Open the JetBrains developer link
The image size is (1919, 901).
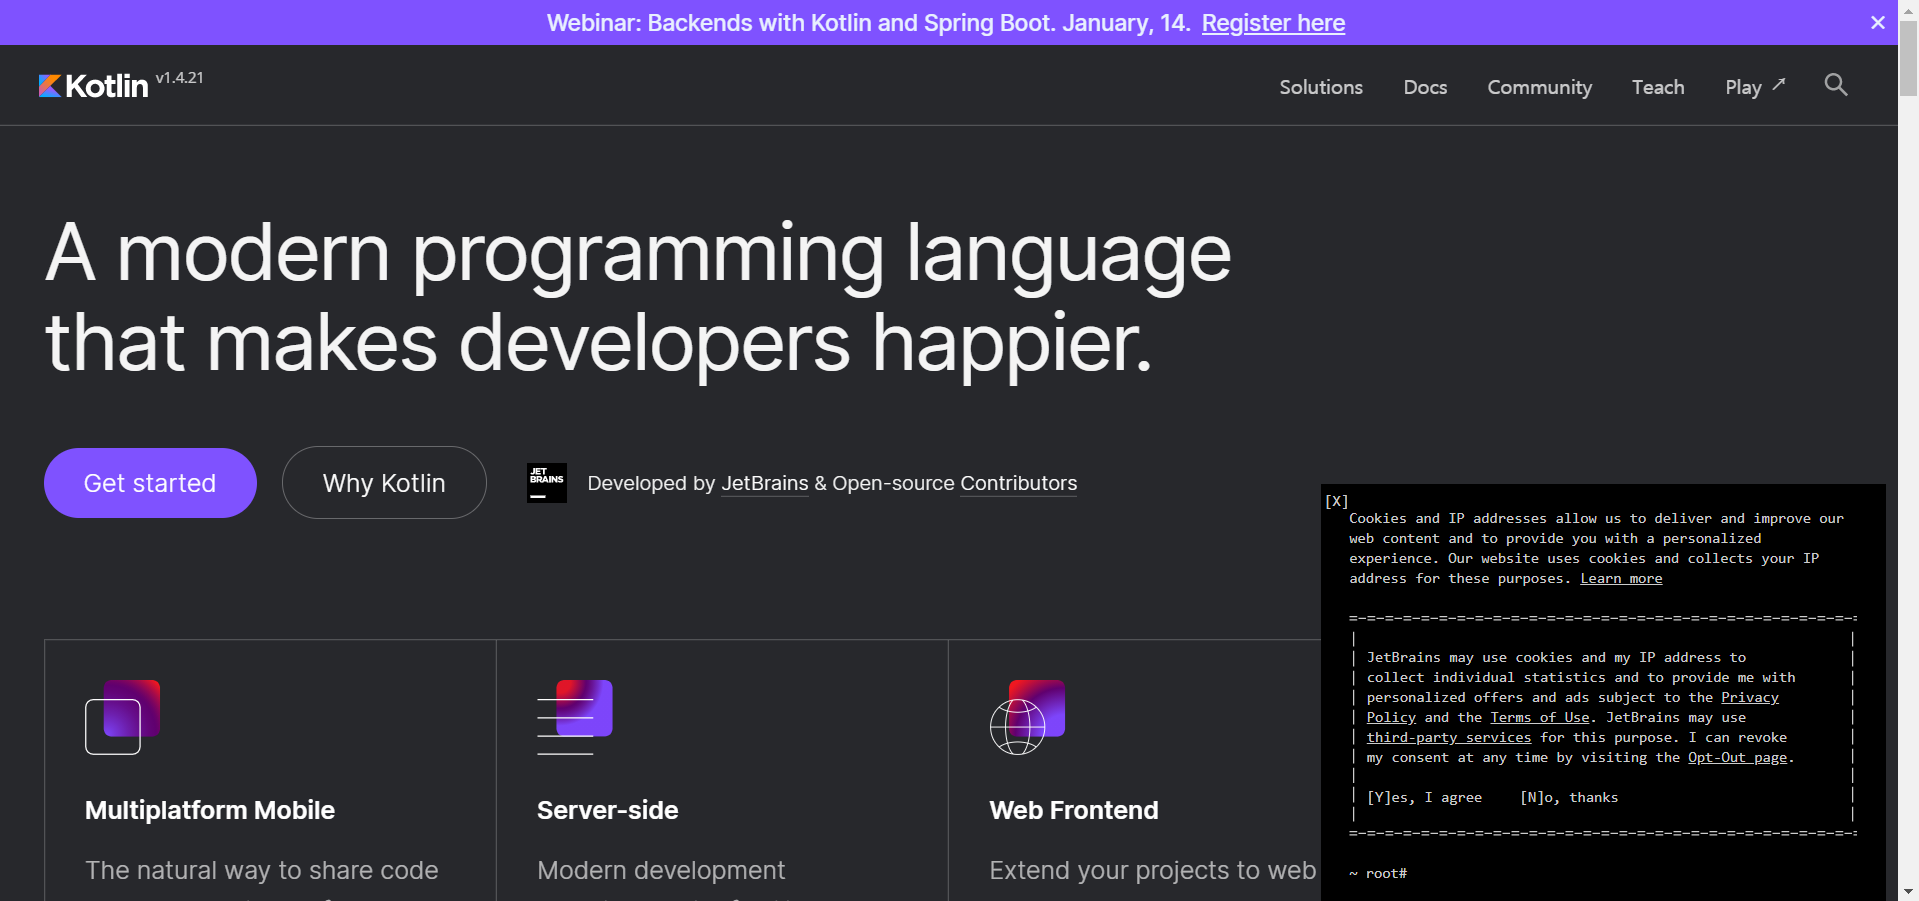(x=765, y=483)
